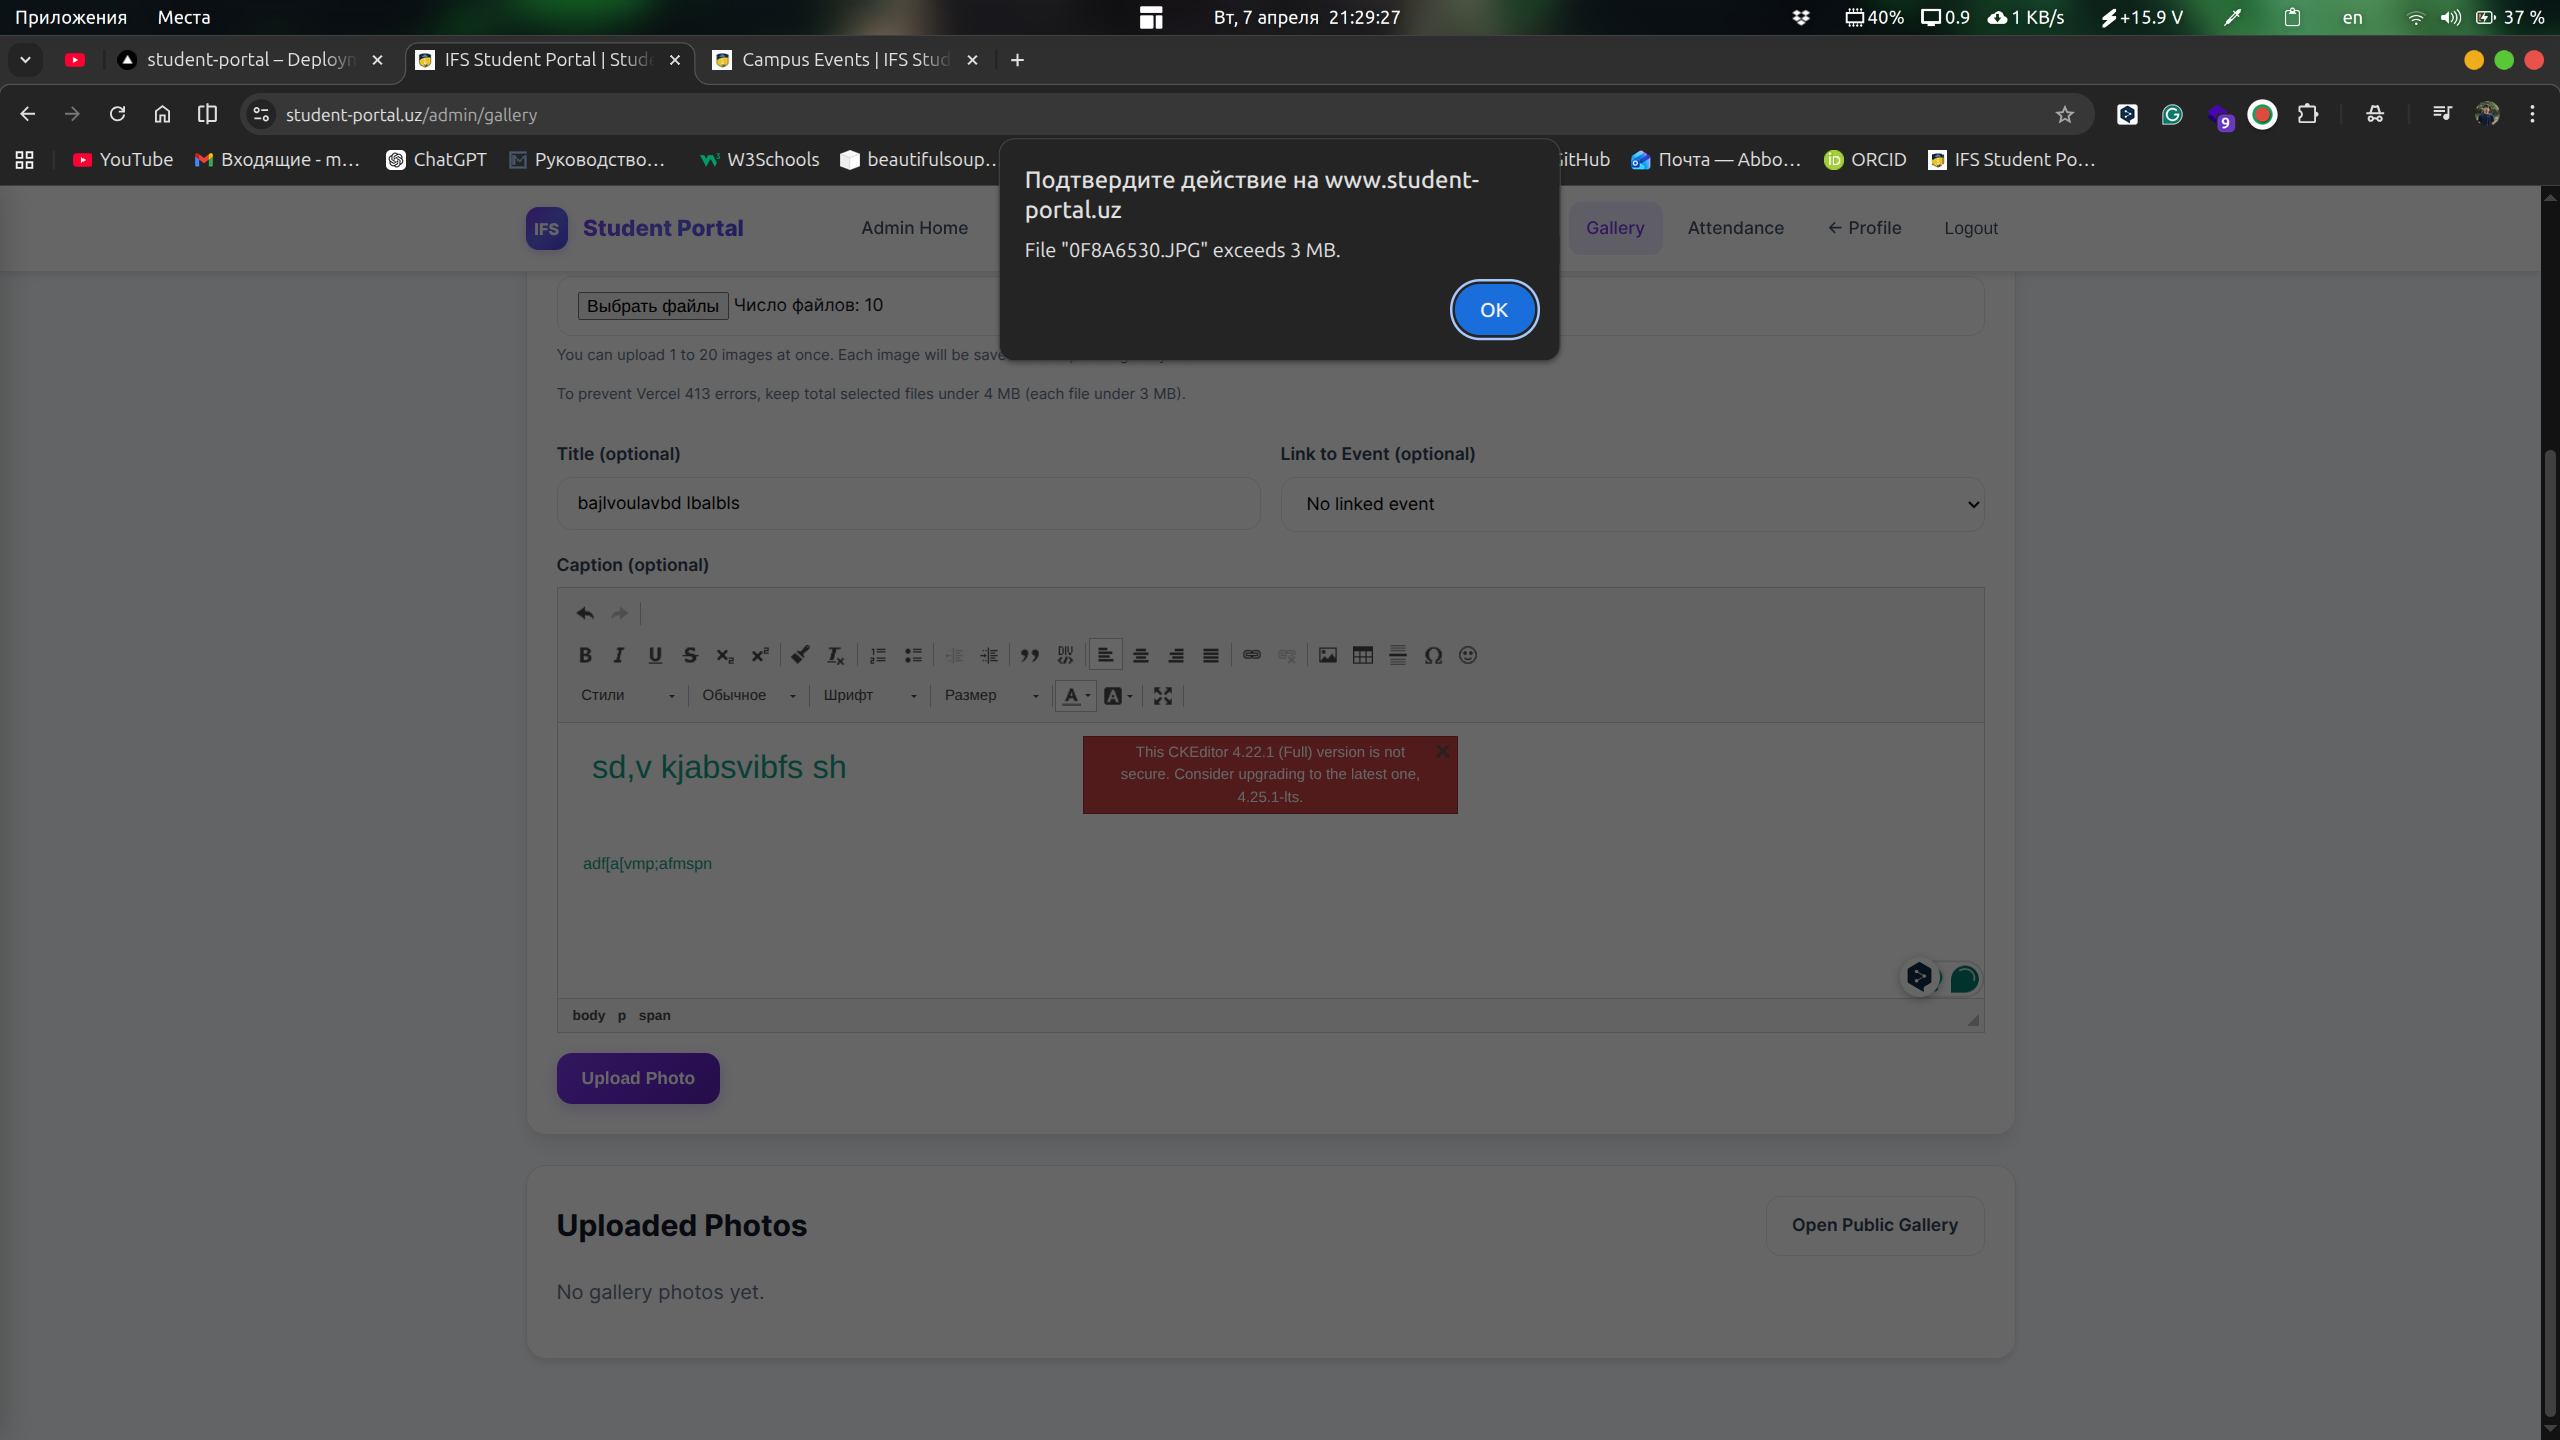Undo the last editor action
Screen dimensions: 2560x1440
click(585, 613)
